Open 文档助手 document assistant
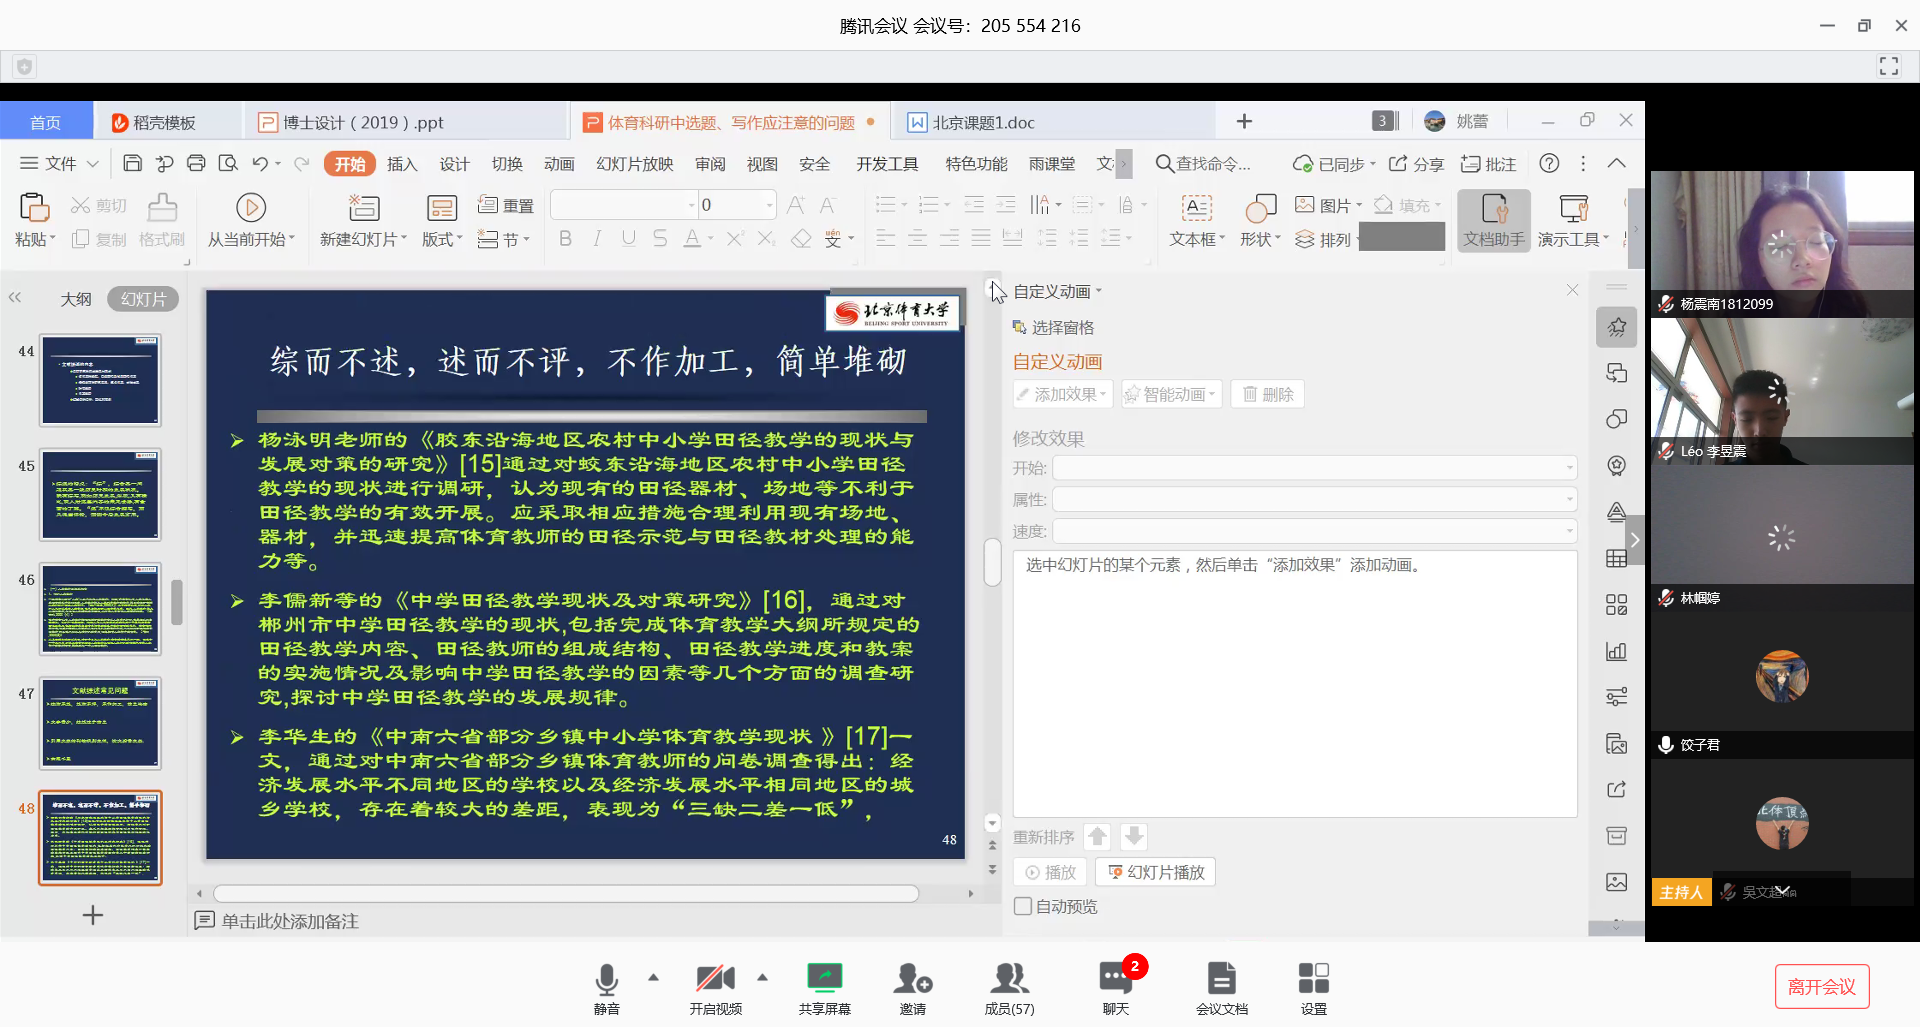 [x=1492, y=218]
